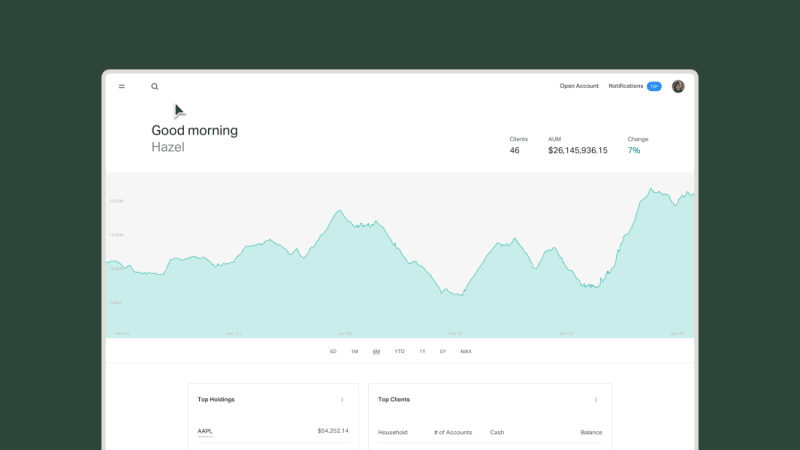This screenshot has height=450, width=800.
Task: Click the blue notifications count badge
Action: [654, 86]
